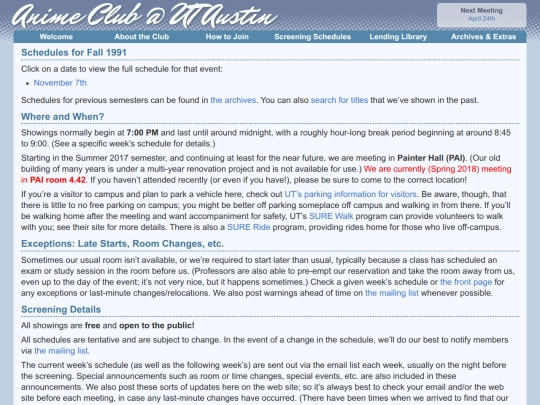This screenshot has height=405, width=540.
Task: Open the How to Join page
Action: (227, 37)
